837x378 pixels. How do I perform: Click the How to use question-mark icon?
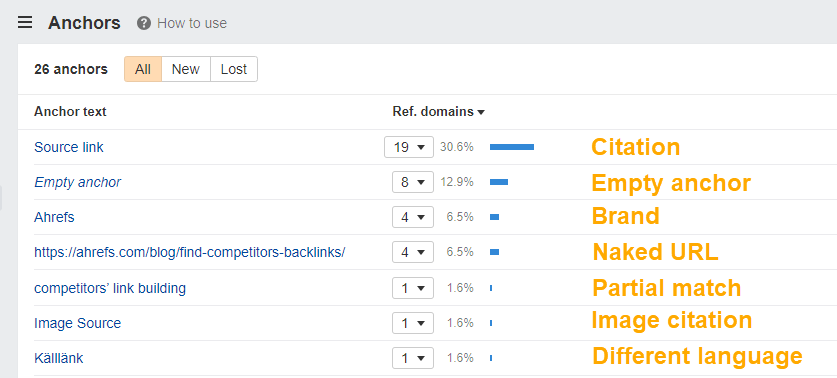144,23
